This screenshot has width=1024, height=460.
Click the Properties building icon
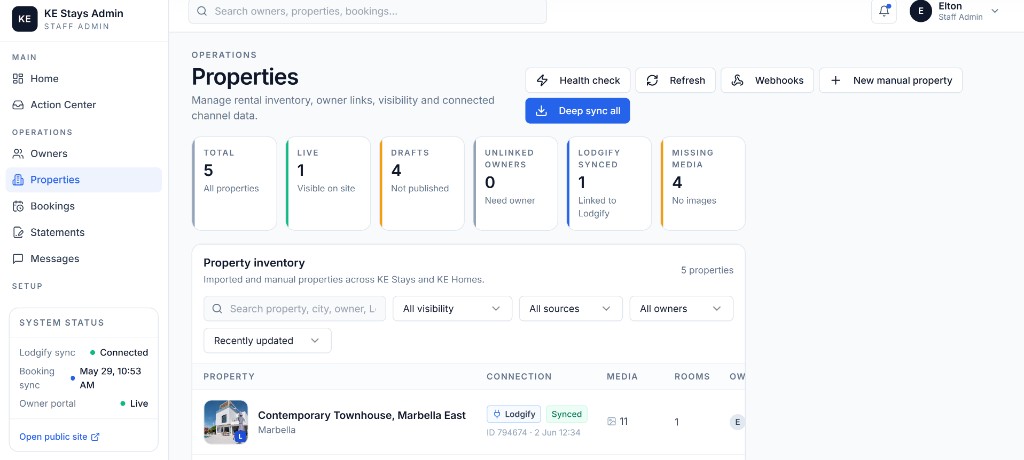18,180
